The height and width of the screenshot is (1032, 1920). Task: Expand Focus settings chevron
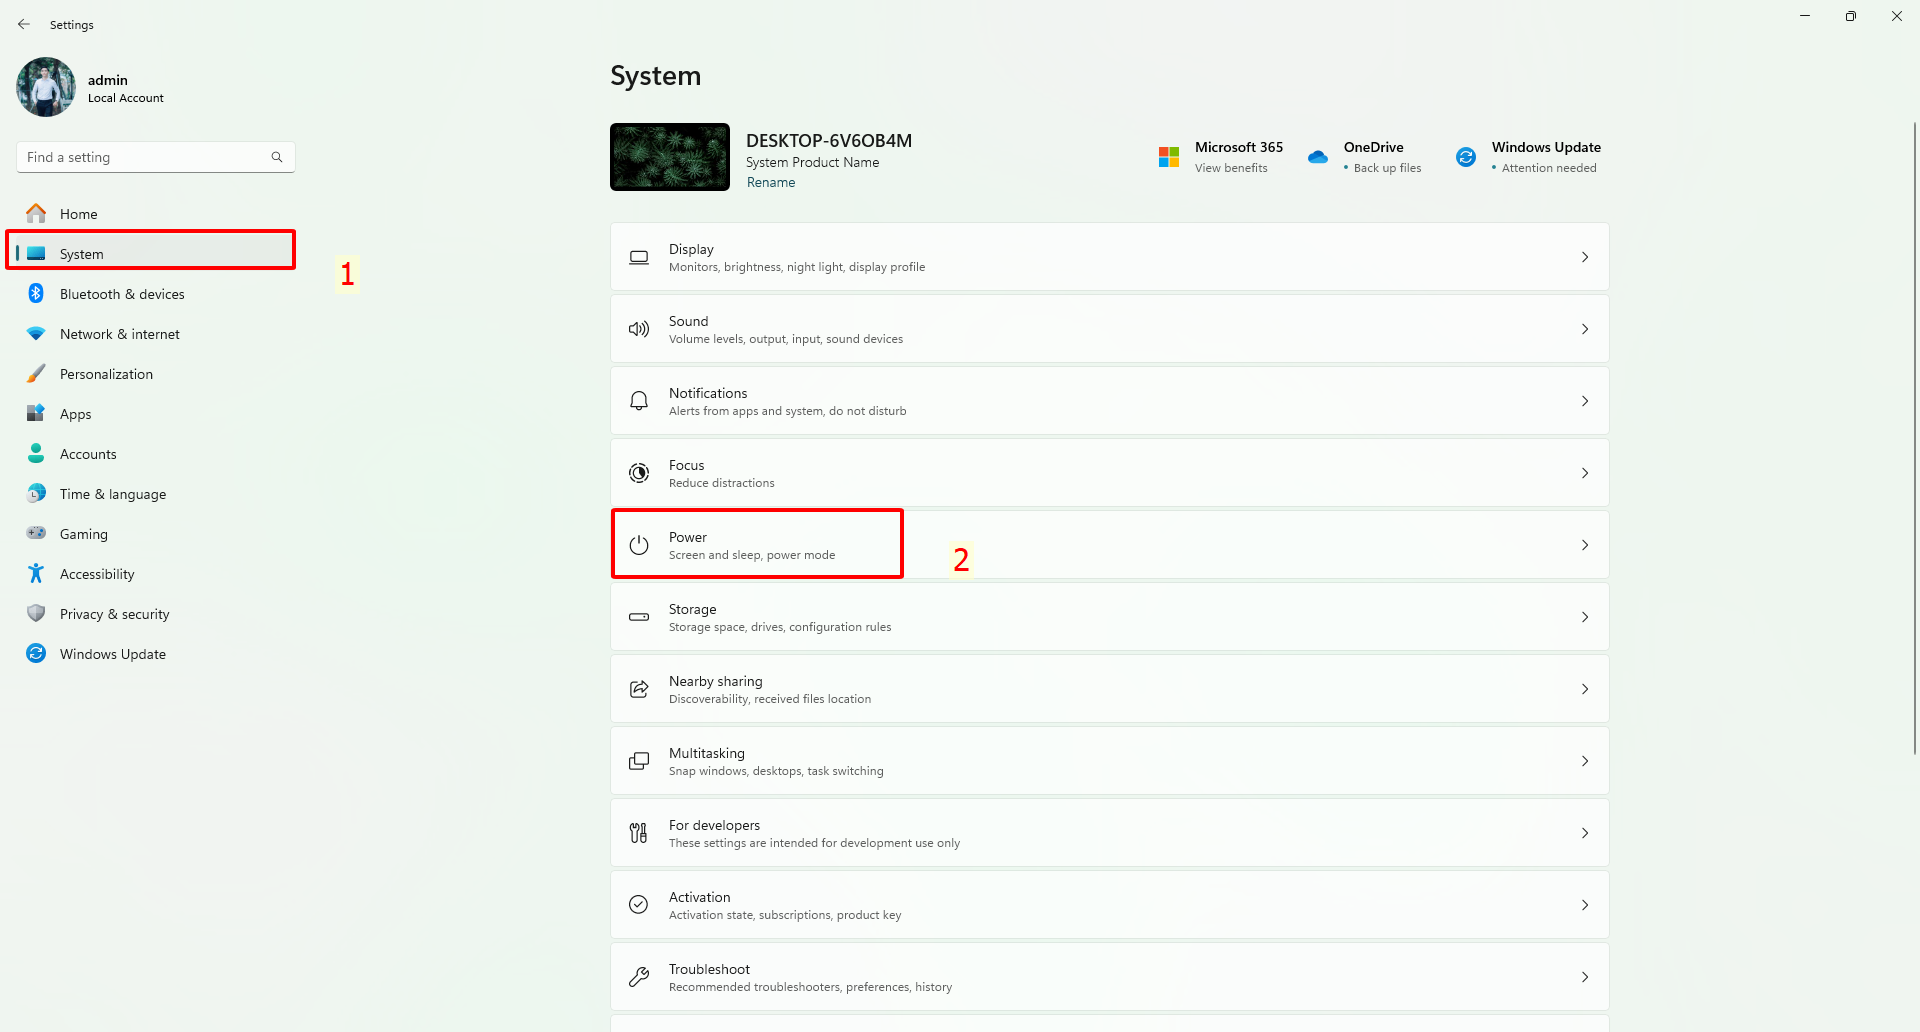point(1585,473)
